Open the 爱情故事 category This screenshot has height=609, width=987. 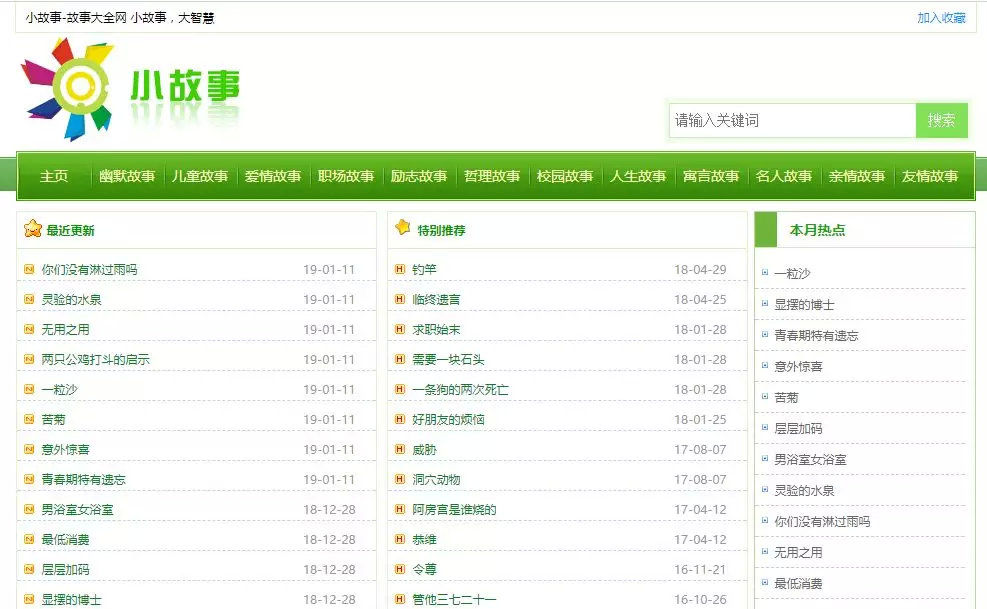(x=274, y=176)
